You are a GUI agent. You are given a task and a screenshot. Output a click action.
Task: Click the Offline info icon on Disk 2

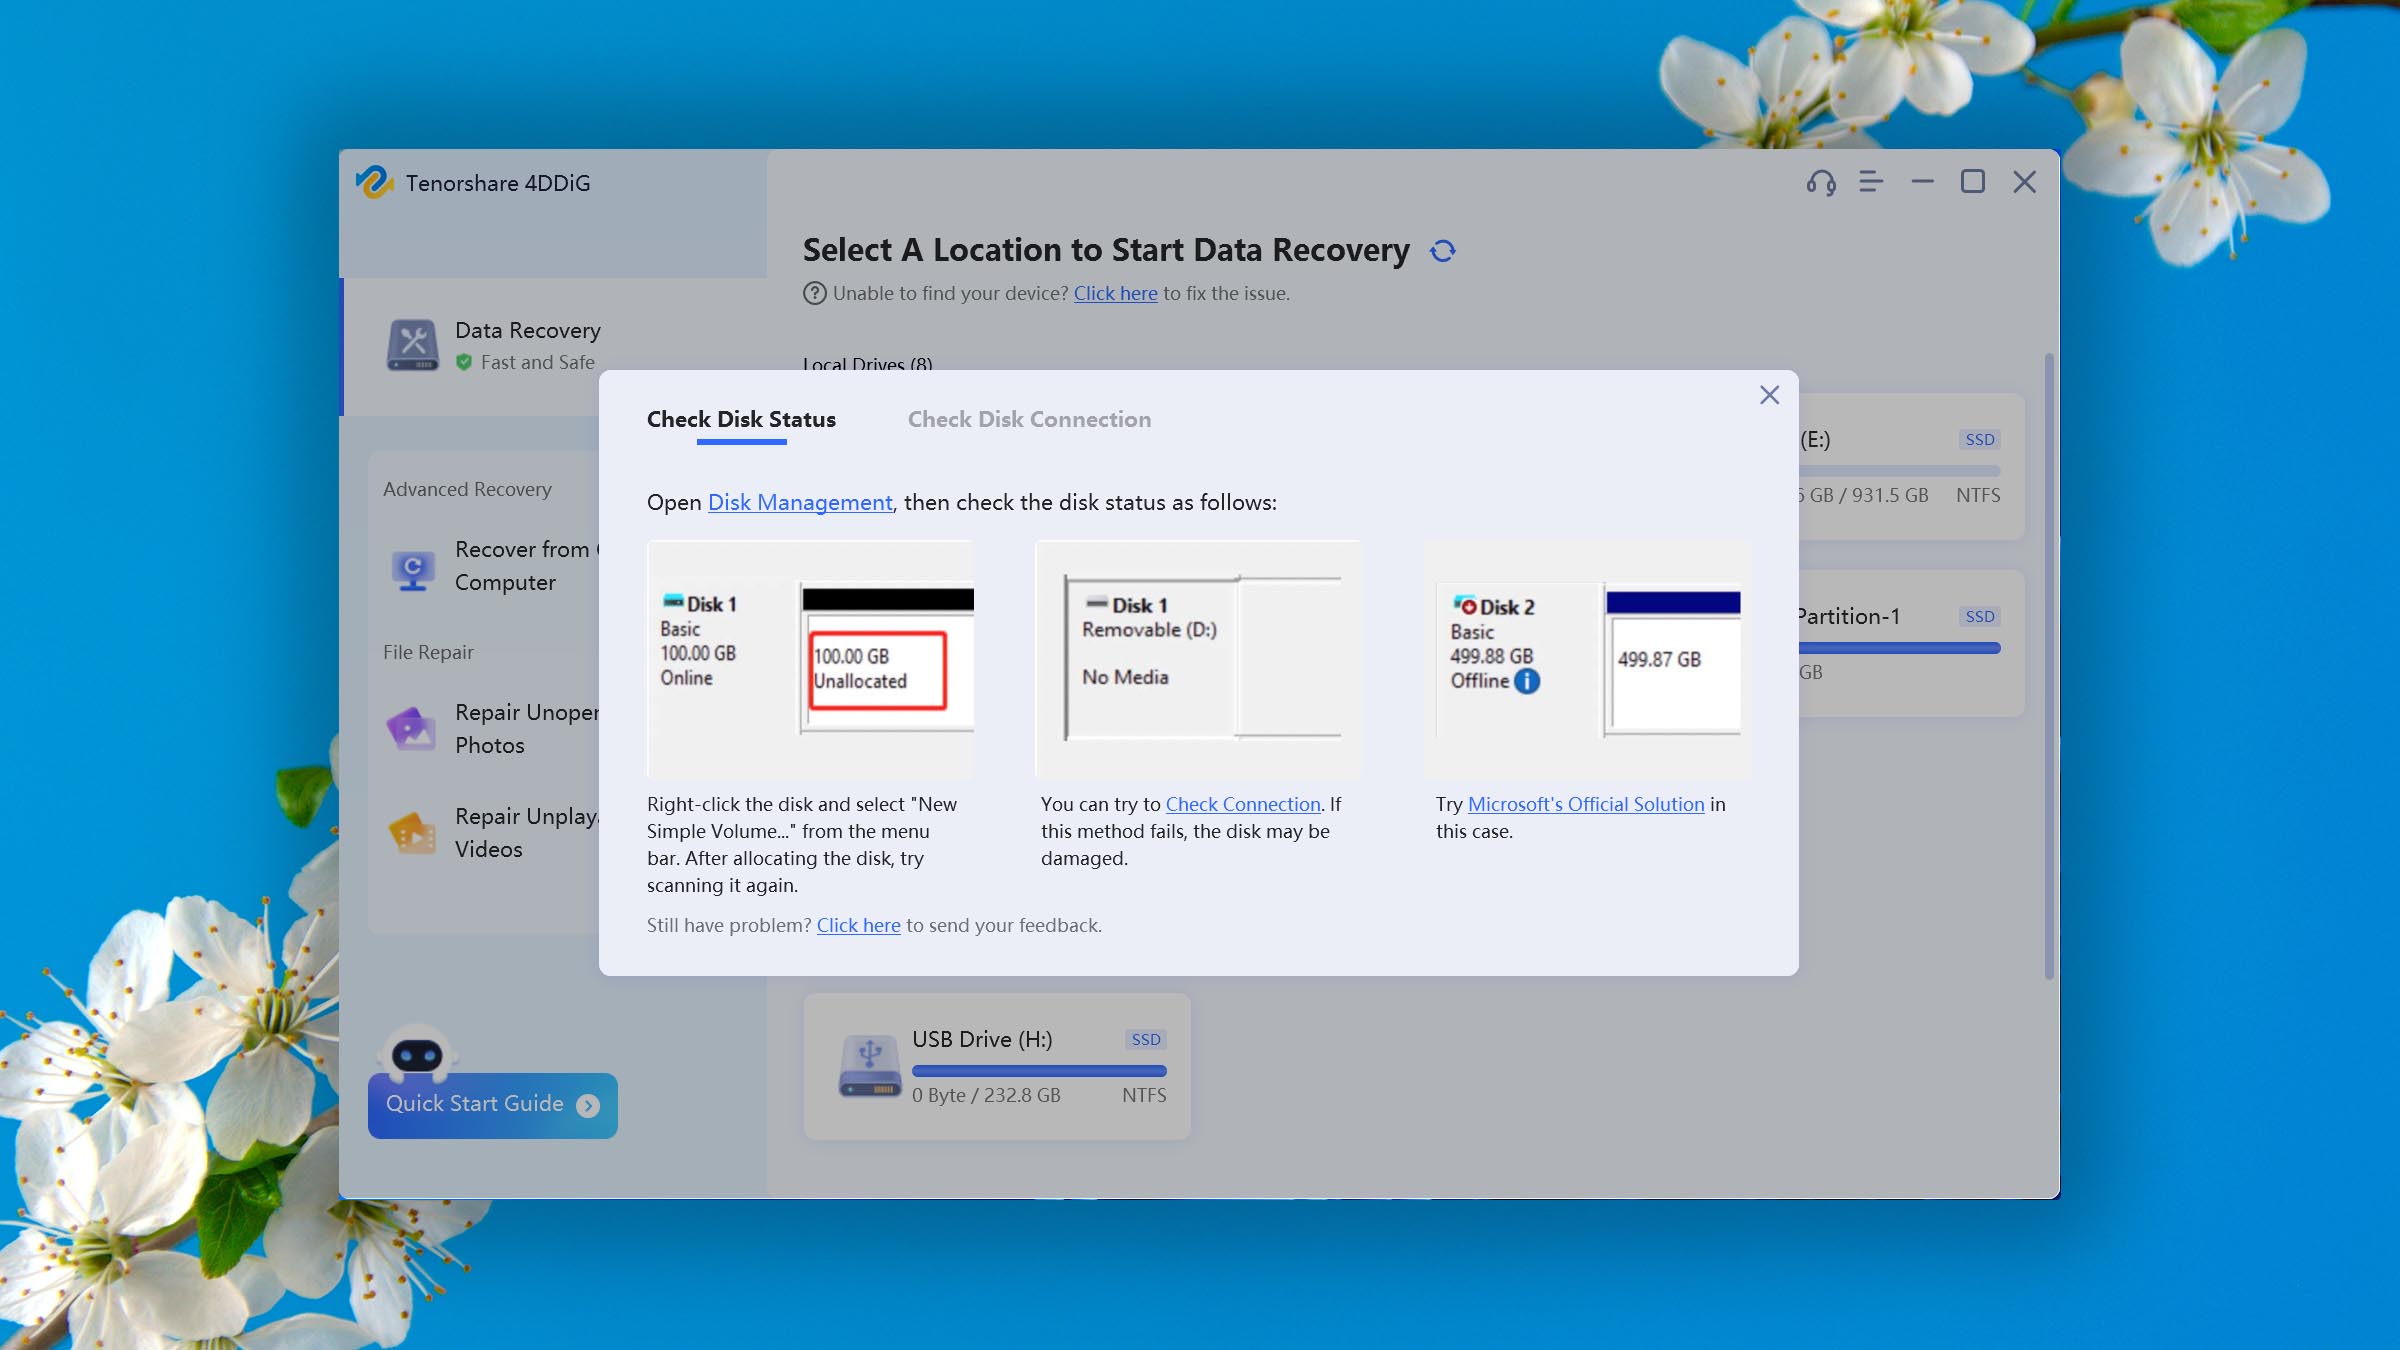pyautogui.click(x=1526, y=681)
